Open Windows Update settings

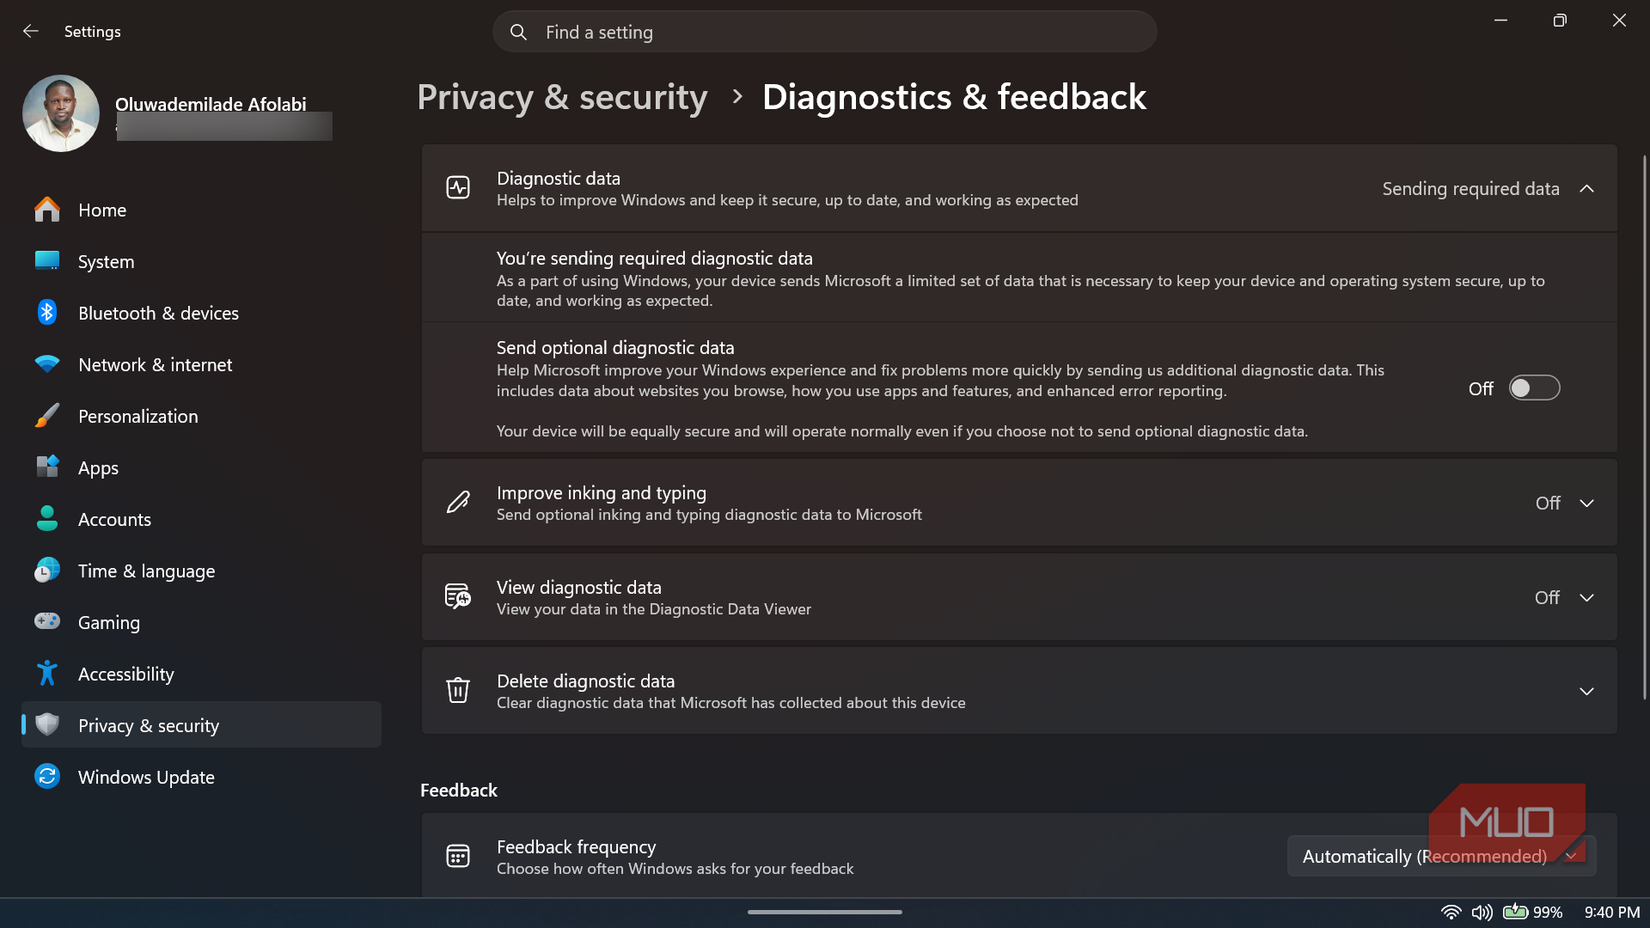(x=201, y=777)
